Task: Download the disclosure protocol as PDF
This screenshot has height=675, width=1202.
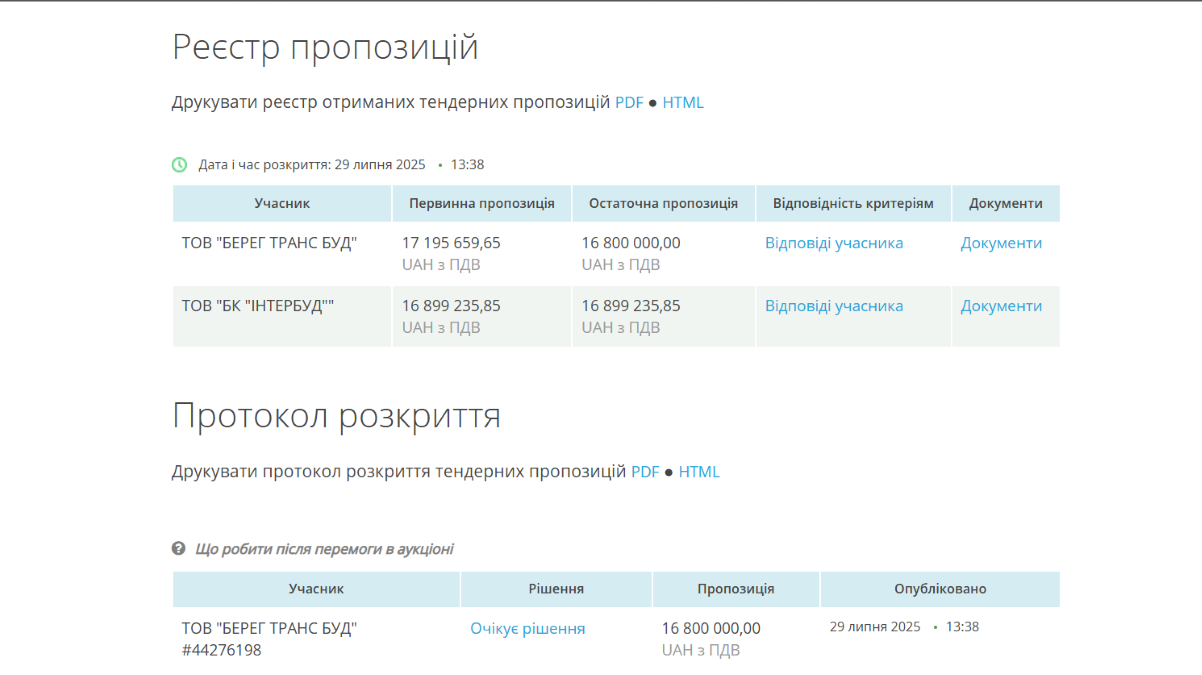Action: (x=645, y=471)
